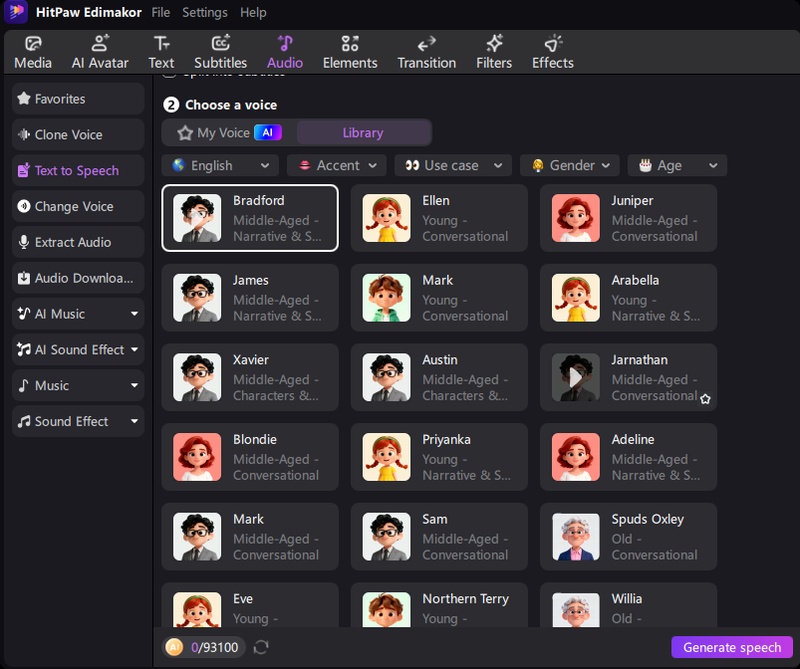Open the English language dropdown

(x=220, y=165)
